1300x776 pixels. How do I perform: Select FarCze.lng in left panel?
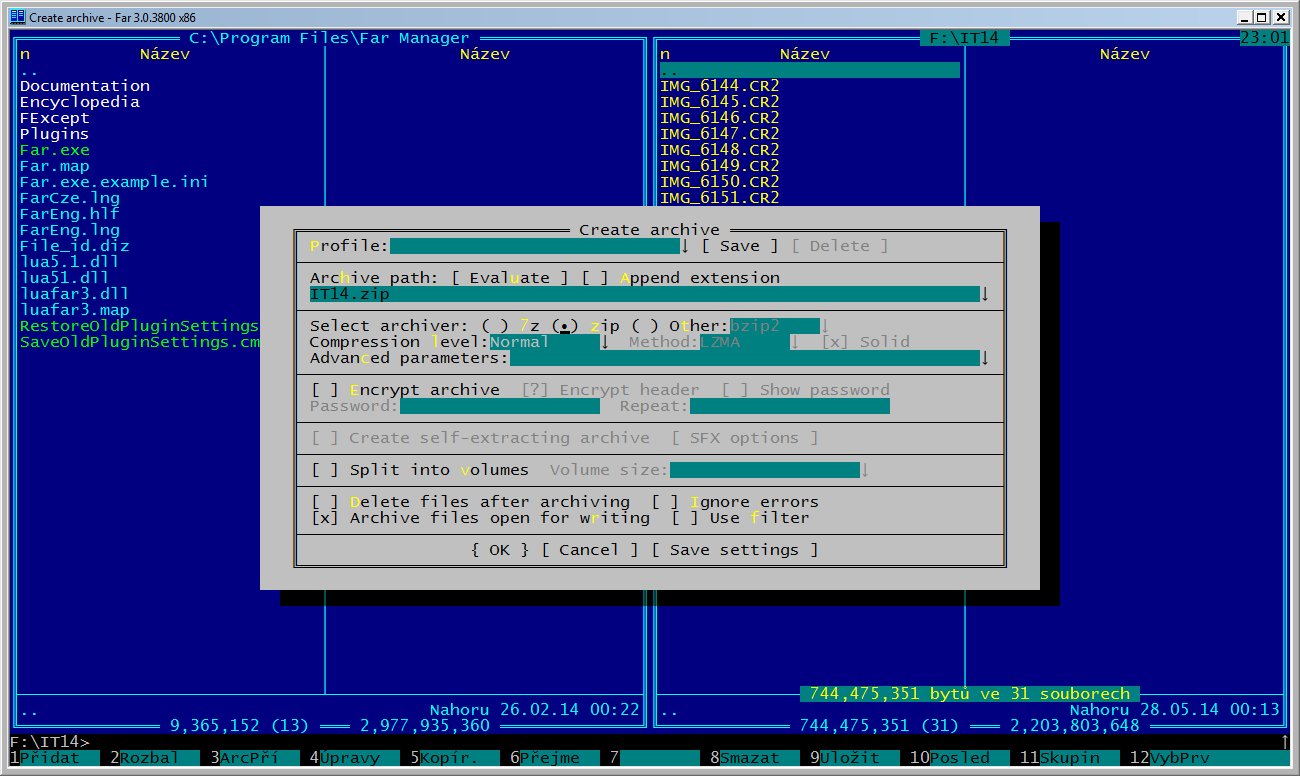[70, 198]
